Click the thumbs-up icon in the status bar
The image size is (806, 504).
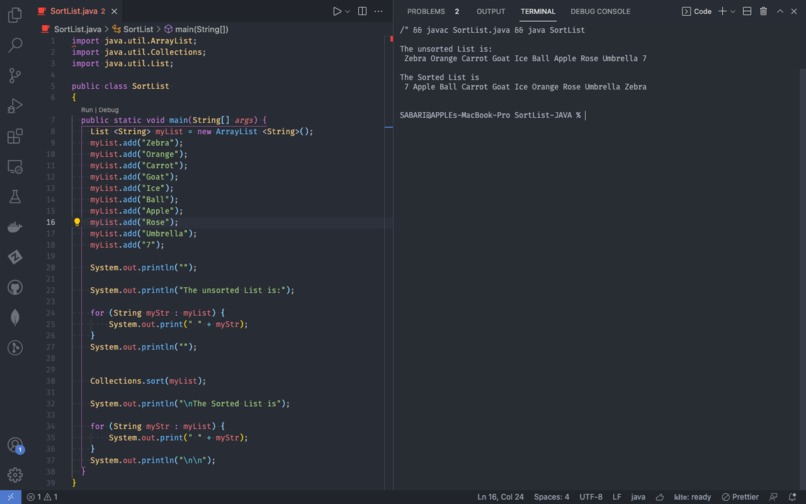pos(660,497)
